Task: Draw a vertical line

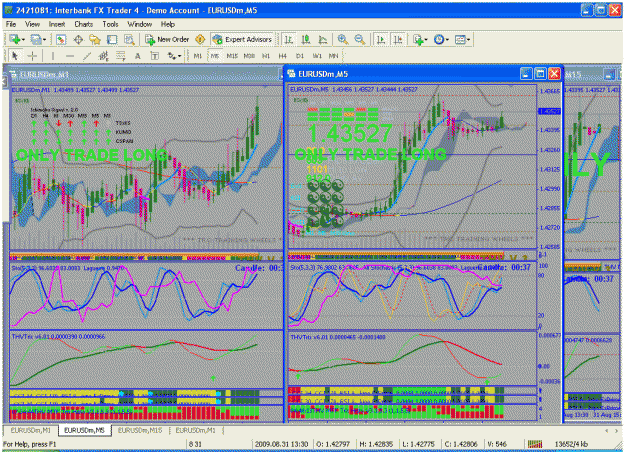Action: pyautogui.click(x=53, y=56)
